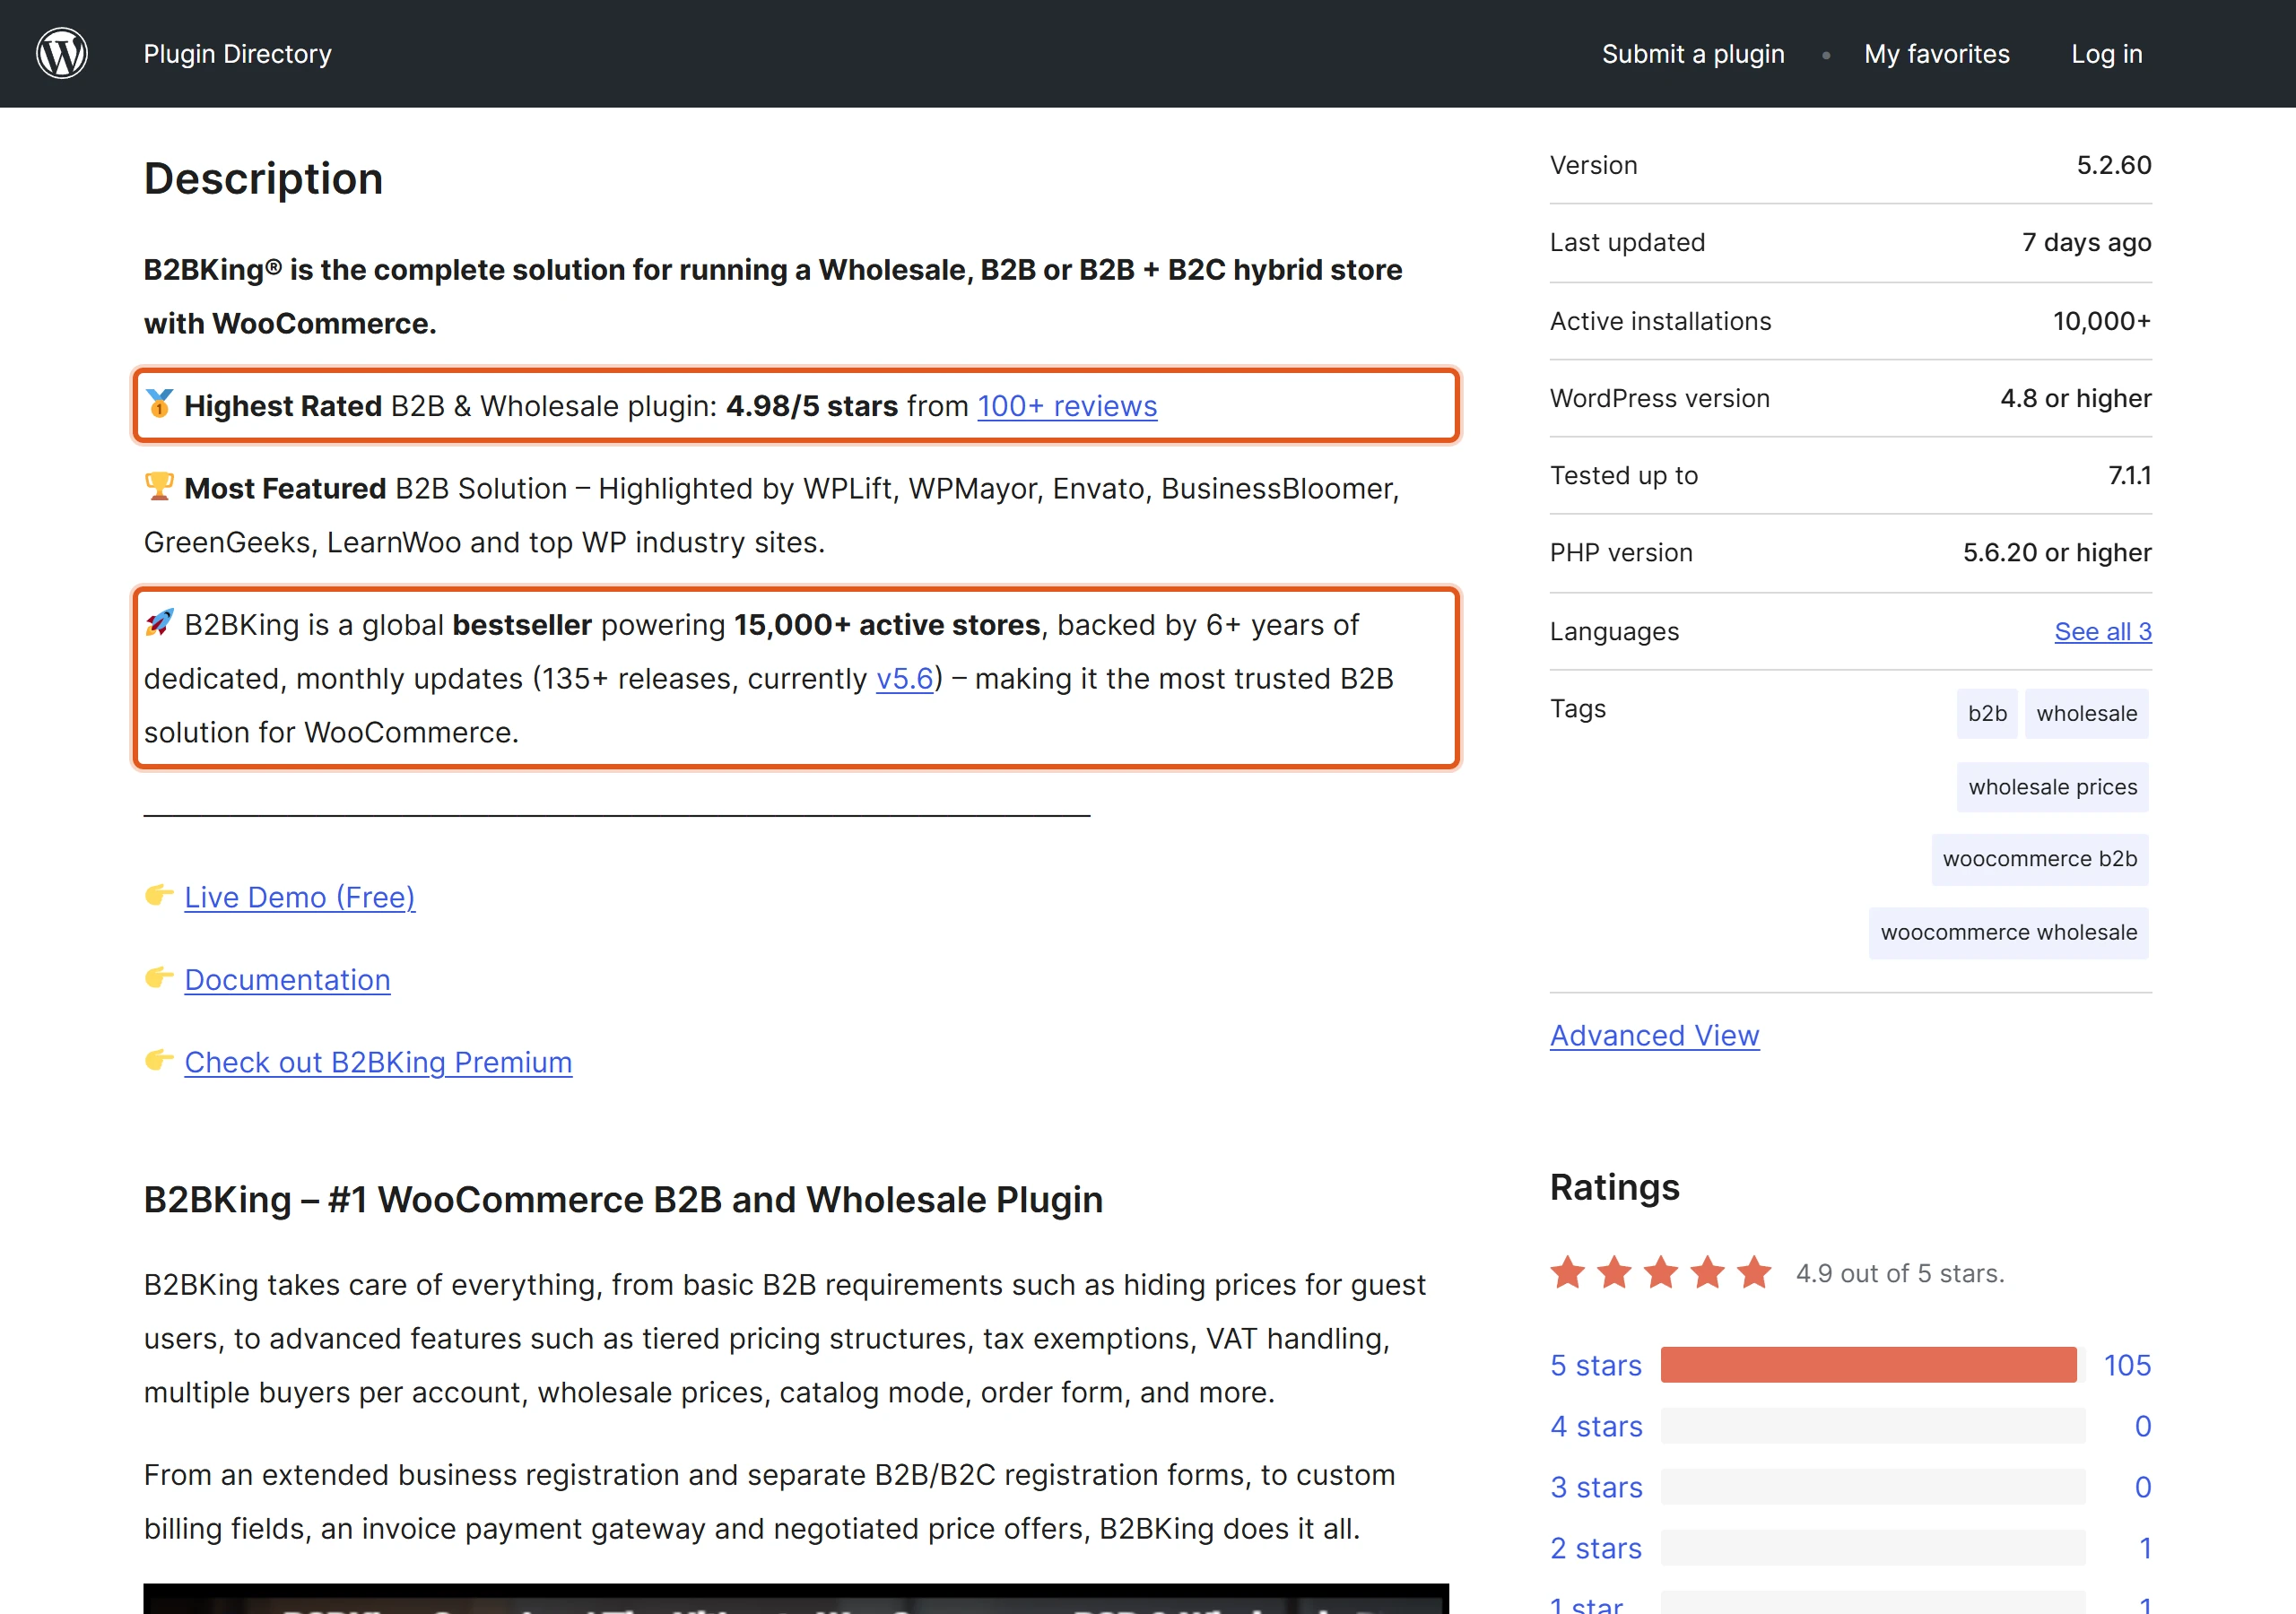
Task: Click the Active installations 10,000+ value
Action: click(2101, 321)
